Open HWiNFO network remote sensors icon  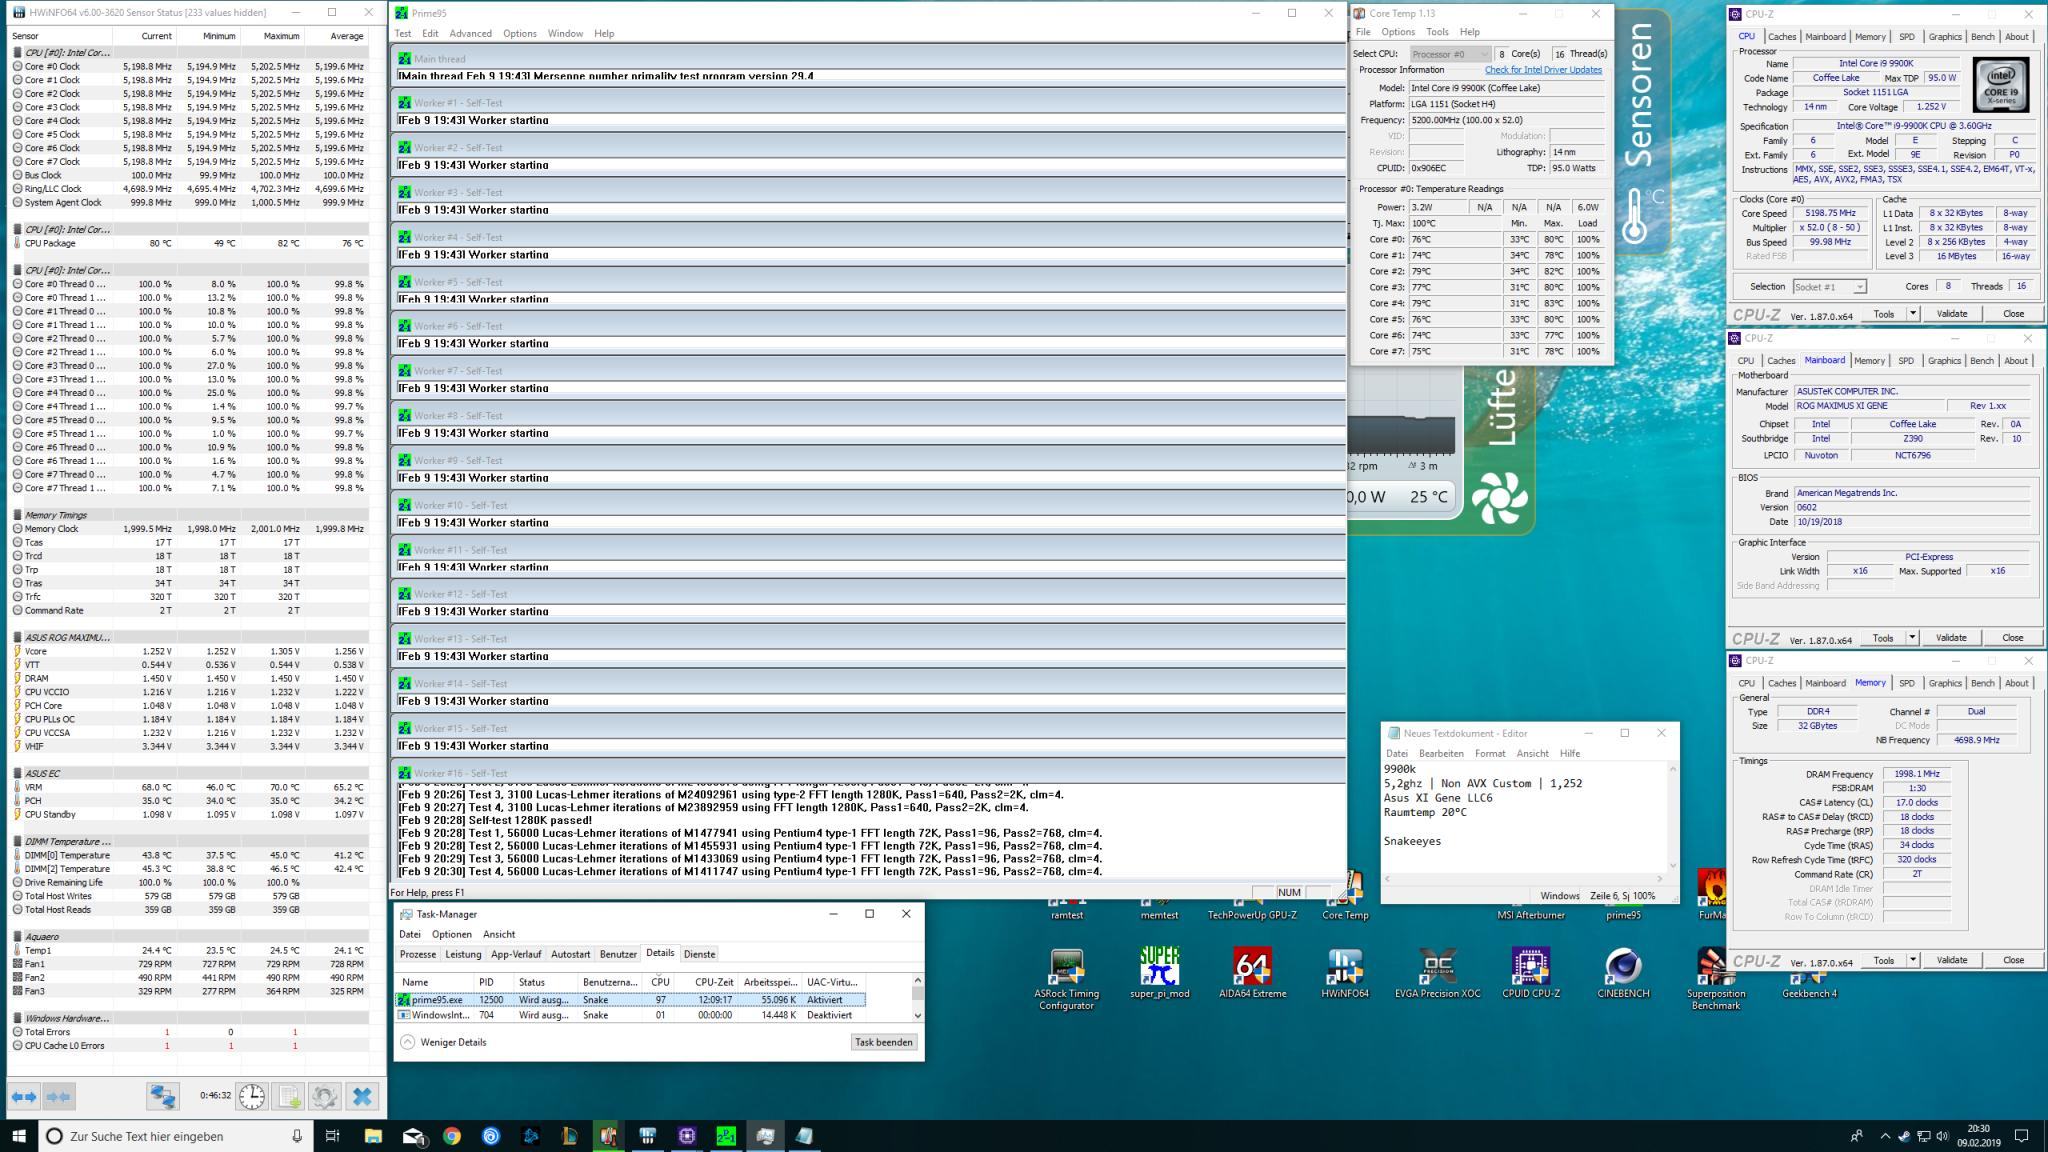tap(162, 1096)
